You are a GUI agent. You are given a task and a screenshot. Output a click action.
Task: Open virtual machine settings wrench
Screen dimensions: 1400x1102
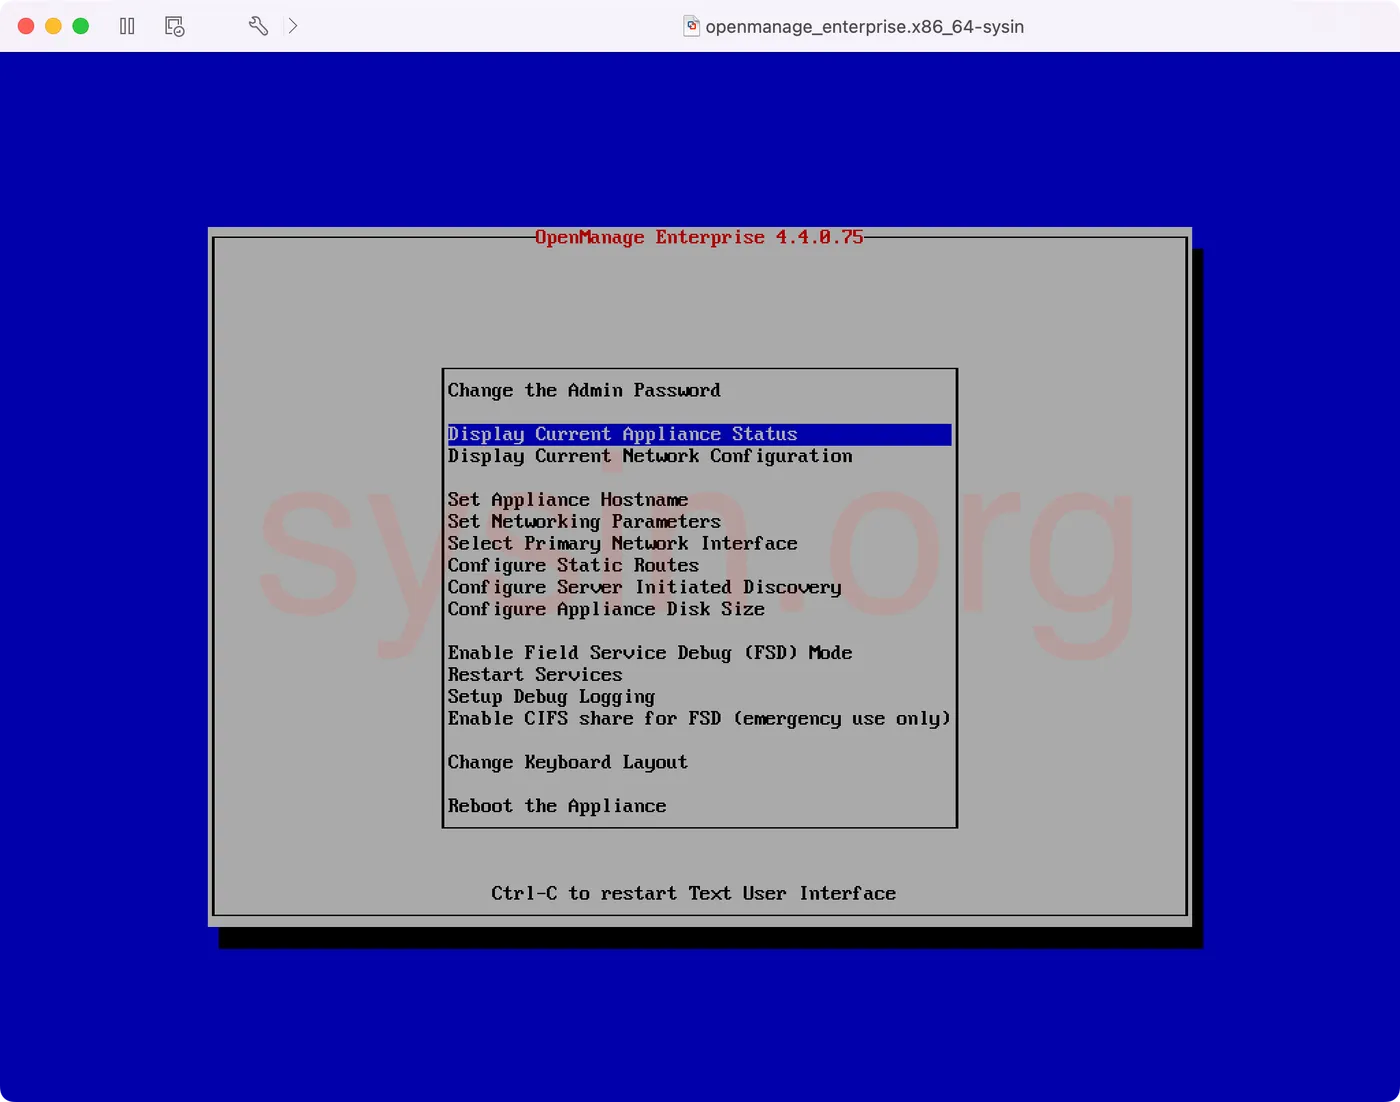tap(258, 26)
